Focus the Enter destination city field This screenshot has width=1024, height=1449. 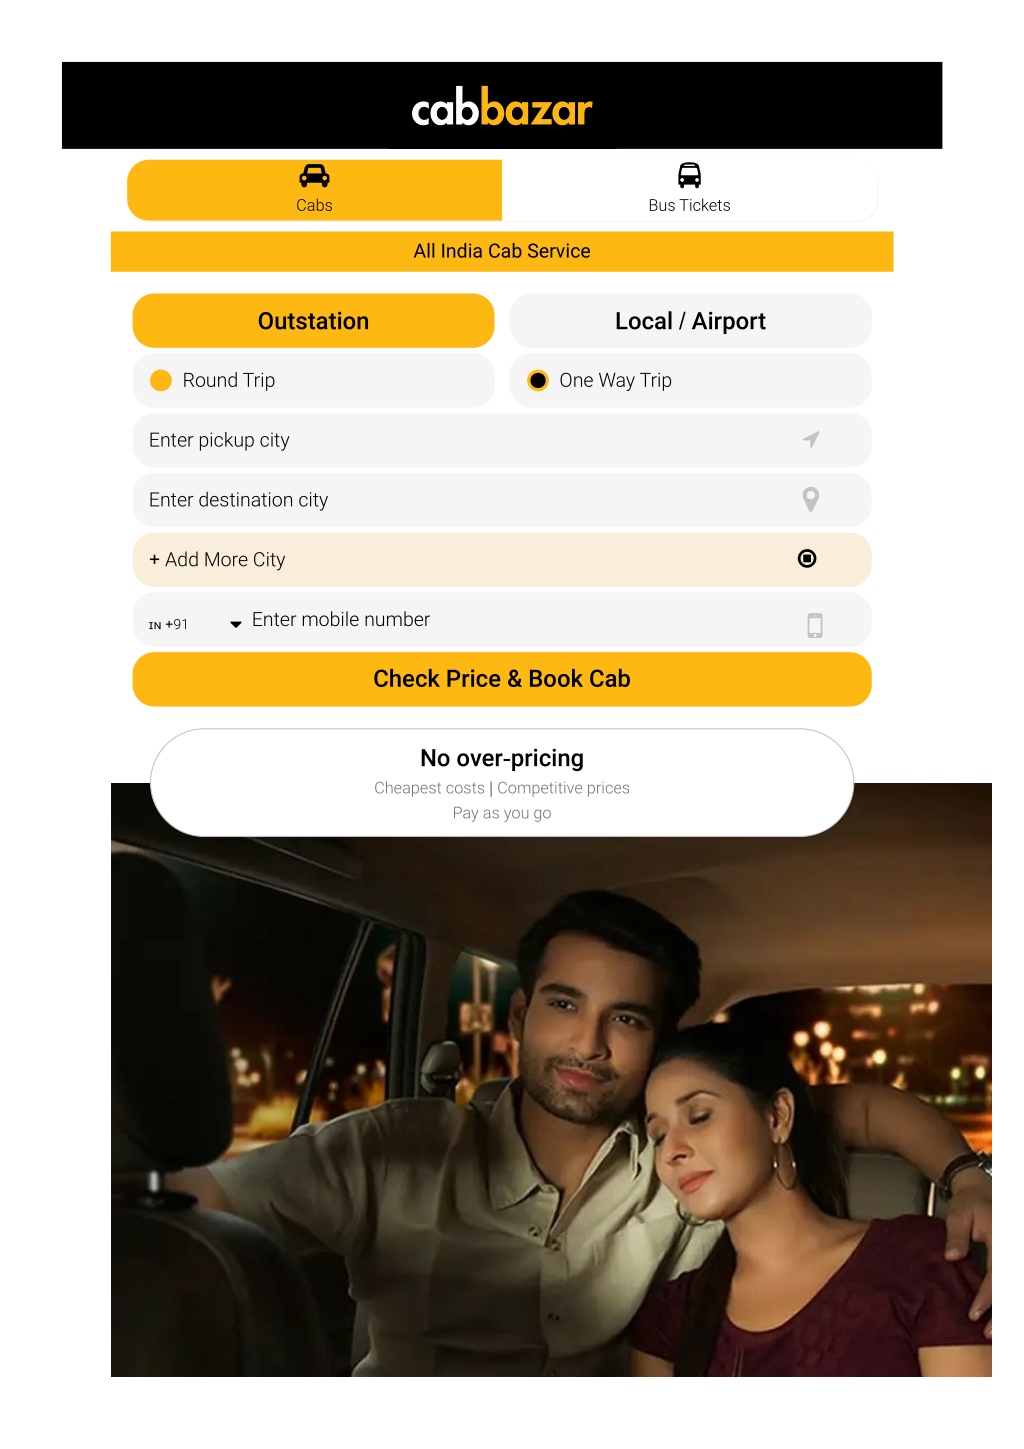pos(502,500)
